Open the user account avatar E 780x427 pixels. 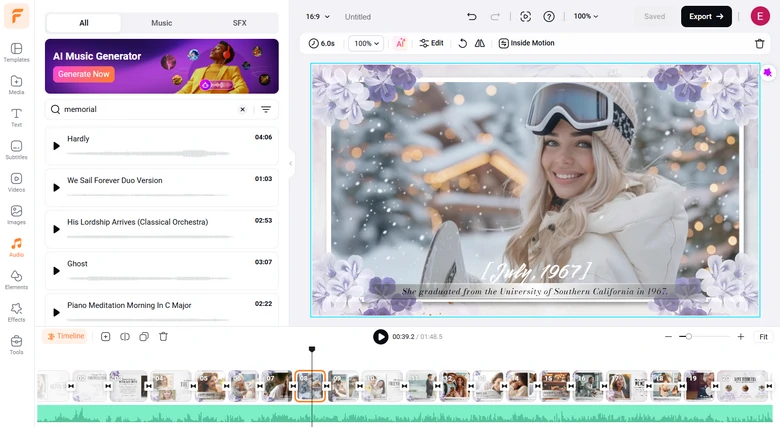[760, 16]
